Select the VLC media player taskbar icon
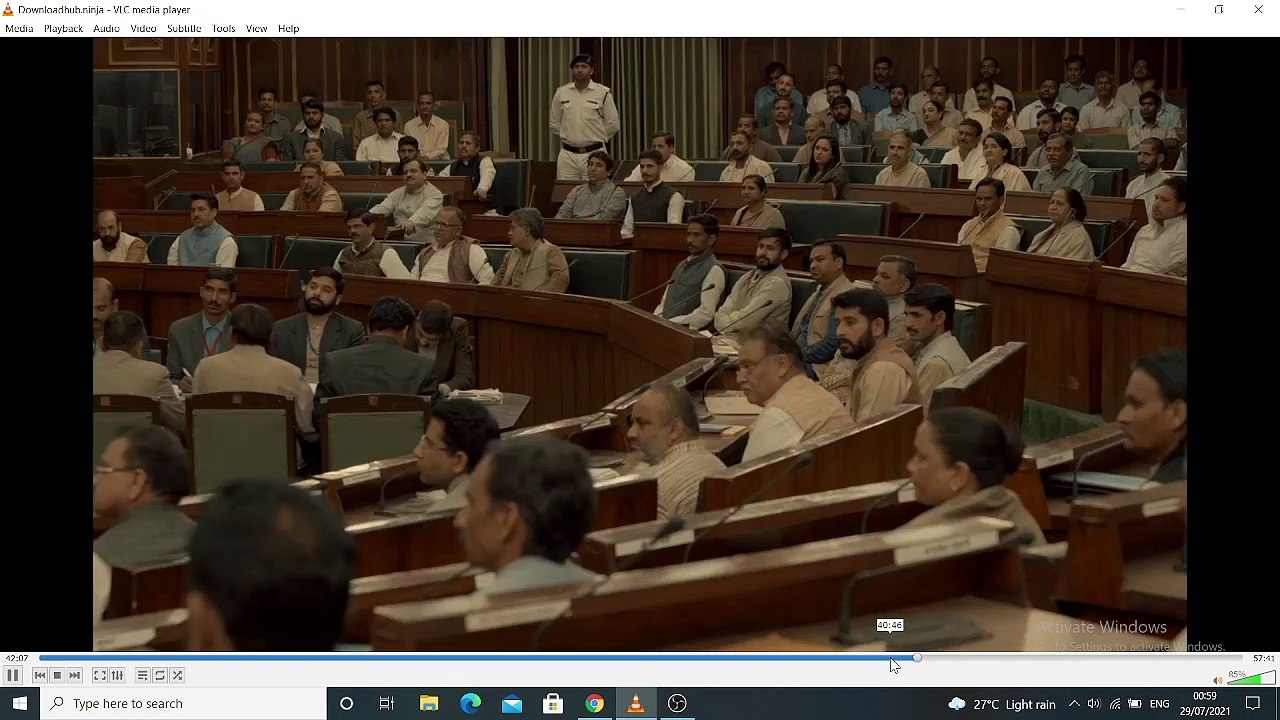The height and width of the screenshot is (720, 1280). click(636, 704)
